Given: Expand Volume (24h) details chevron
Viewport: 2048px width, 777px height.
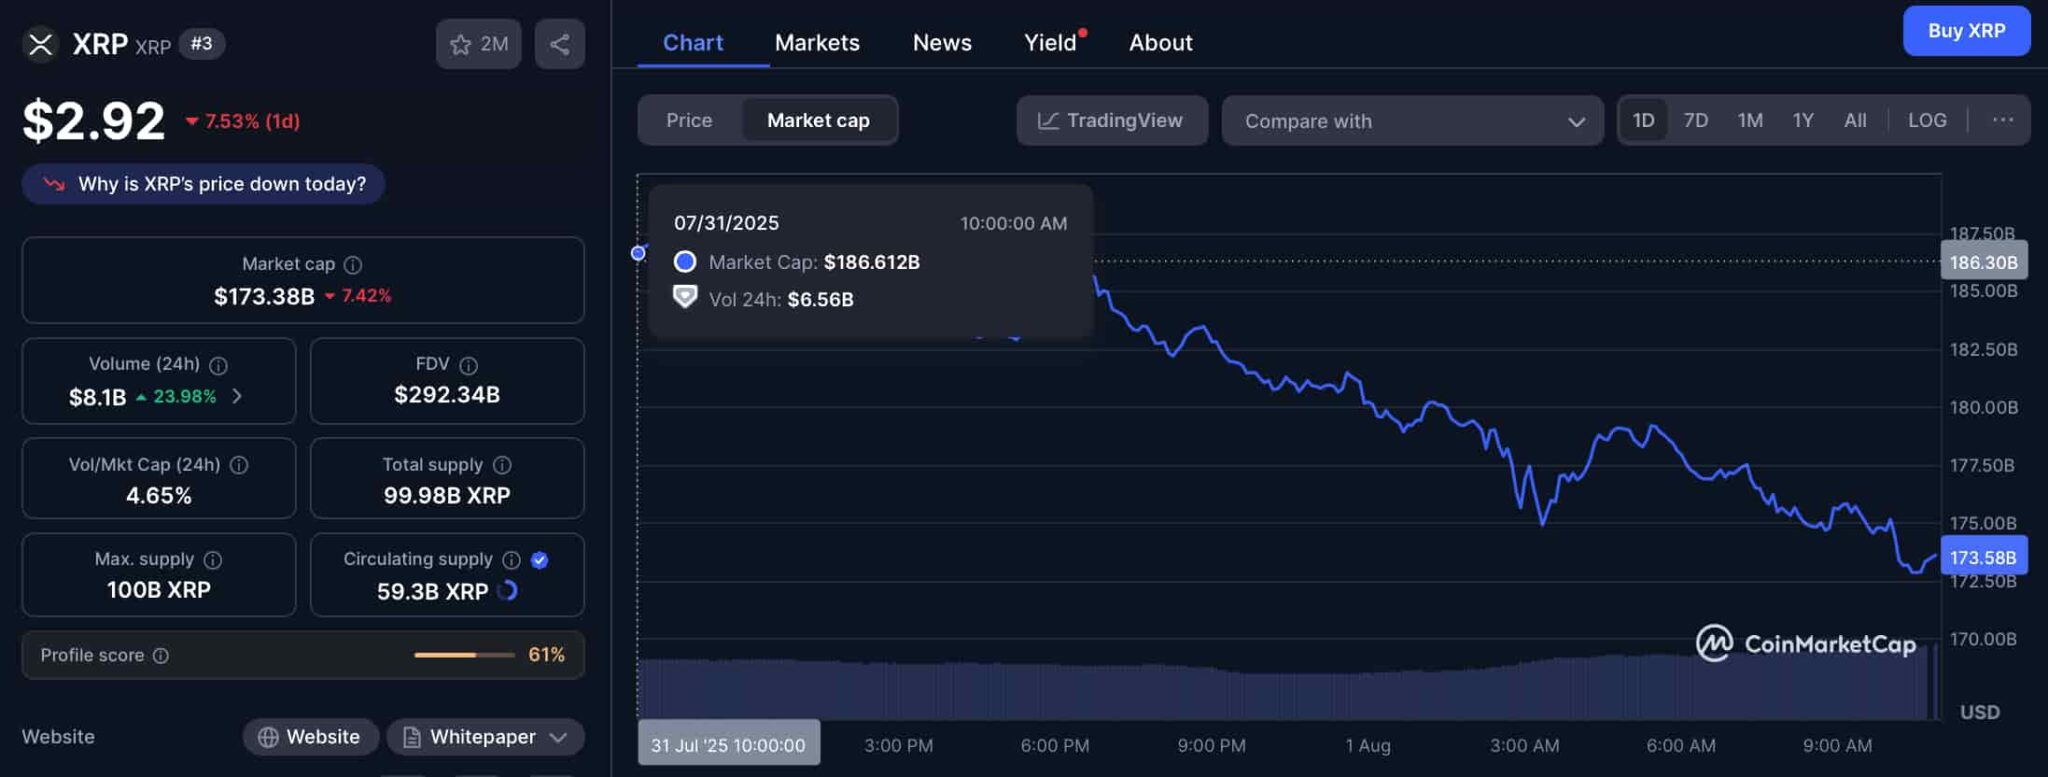Looking at the screenshot, I should coord(237,396).
